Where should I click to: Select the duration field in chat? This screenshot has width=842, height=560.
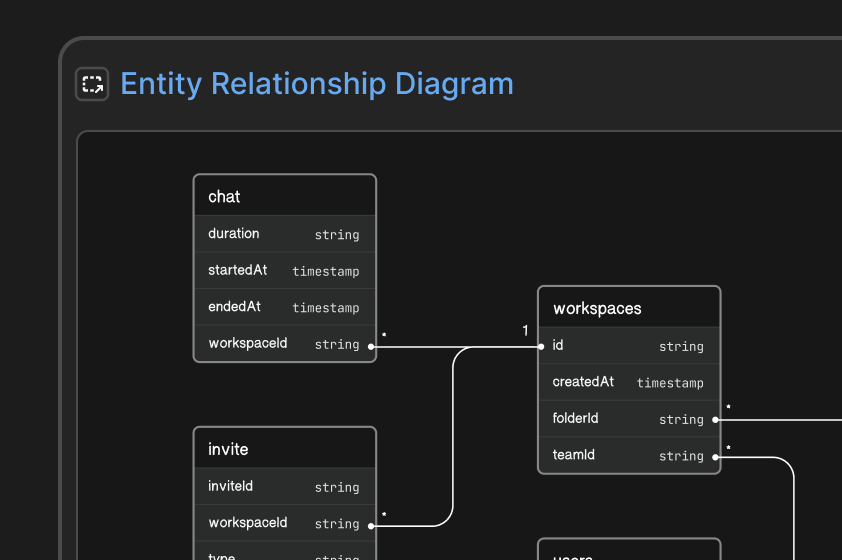click(285, 234)
